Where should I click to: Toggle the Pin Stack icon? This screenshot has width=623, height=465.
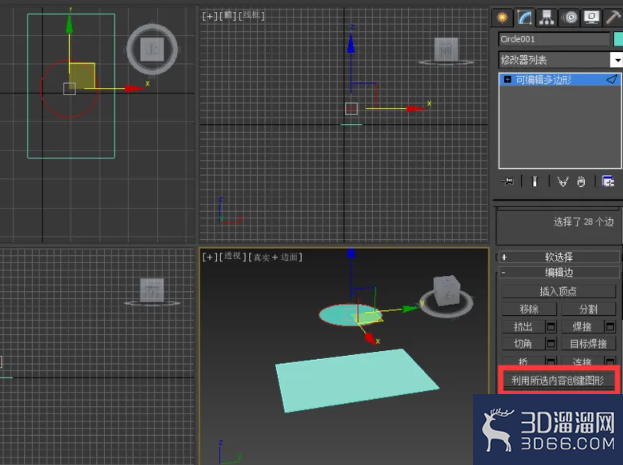(508, 182)
